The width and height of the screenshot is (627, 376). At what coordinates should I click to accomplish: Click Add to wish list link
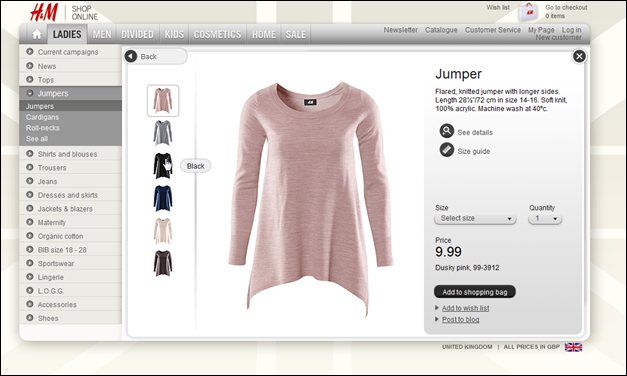[465, 308]
